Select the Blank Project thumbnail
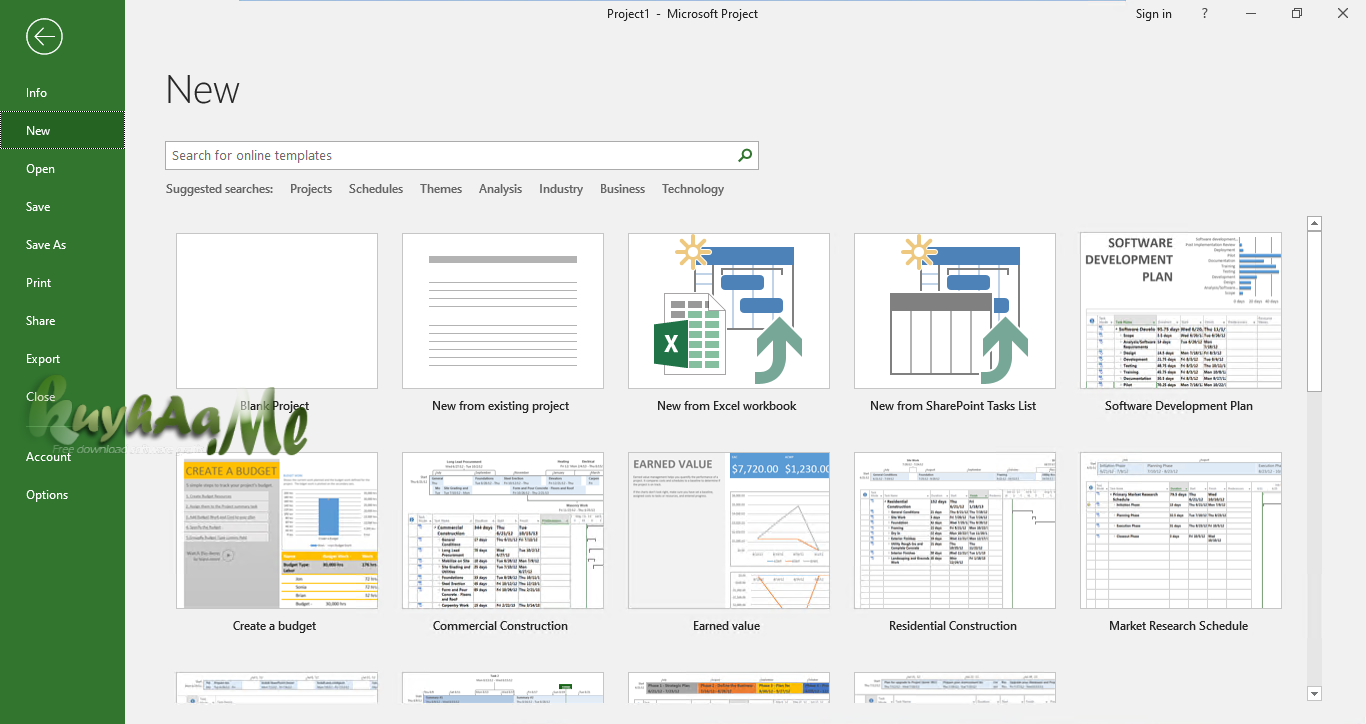This screenshot has height=724, width=1366. click(277, 311)
